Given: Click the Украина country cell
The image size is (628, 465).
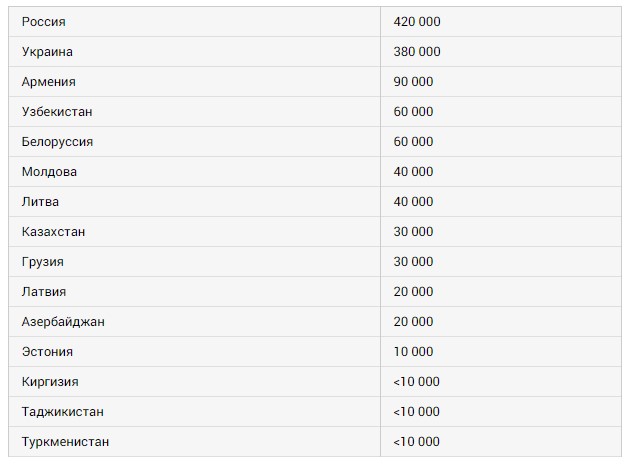Looking at the screenshot, I should (47, 51).
